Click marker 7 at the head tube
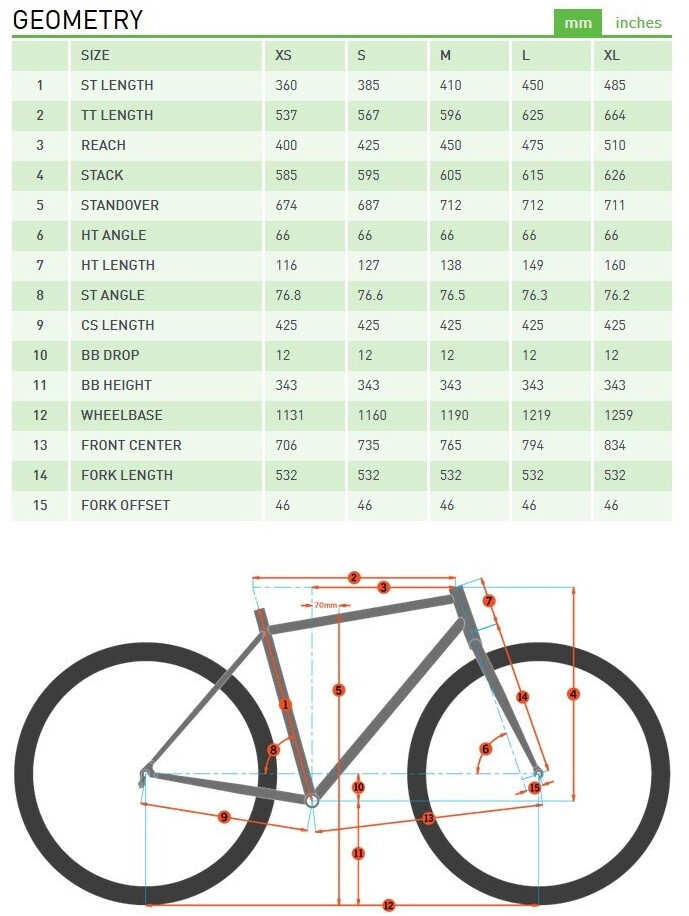Viewport: 689px width, 916px height. [x=489, y=601]
